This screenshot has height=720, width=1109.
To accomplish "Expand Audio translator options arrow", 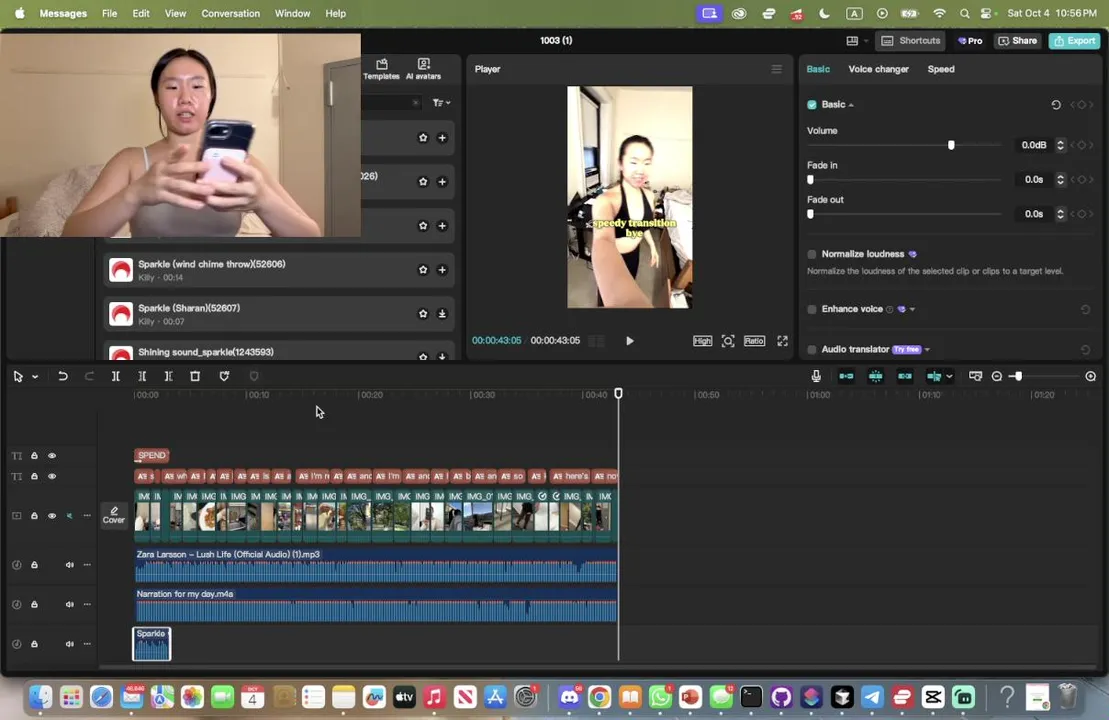I will 927,350.
